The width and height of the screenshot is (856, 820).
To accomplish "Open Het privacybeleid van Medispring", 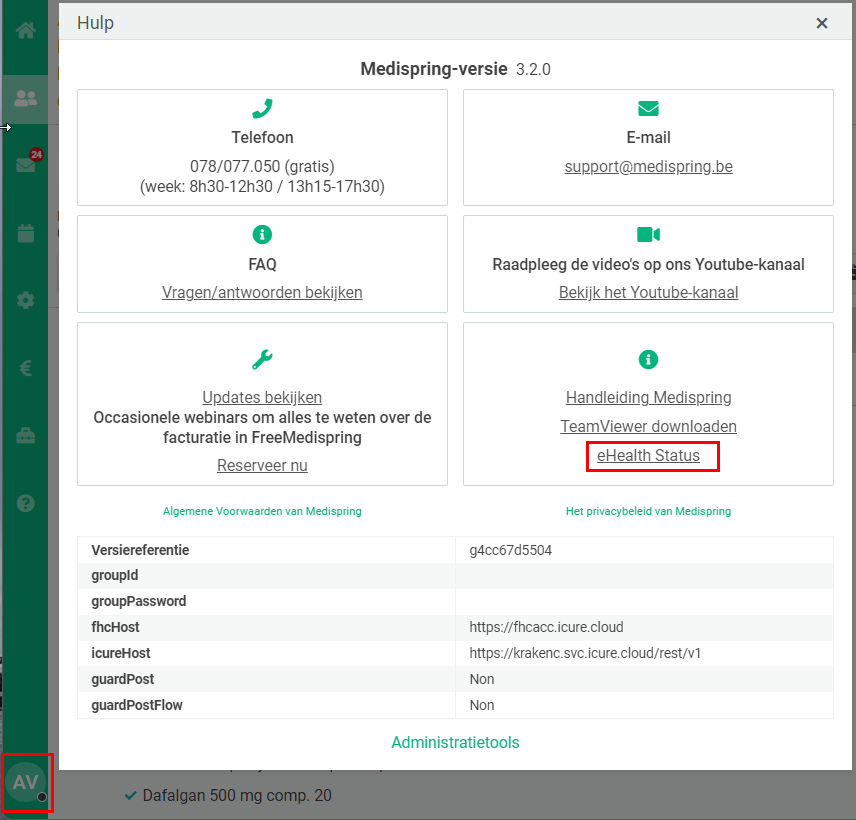I will coord(648,512).
